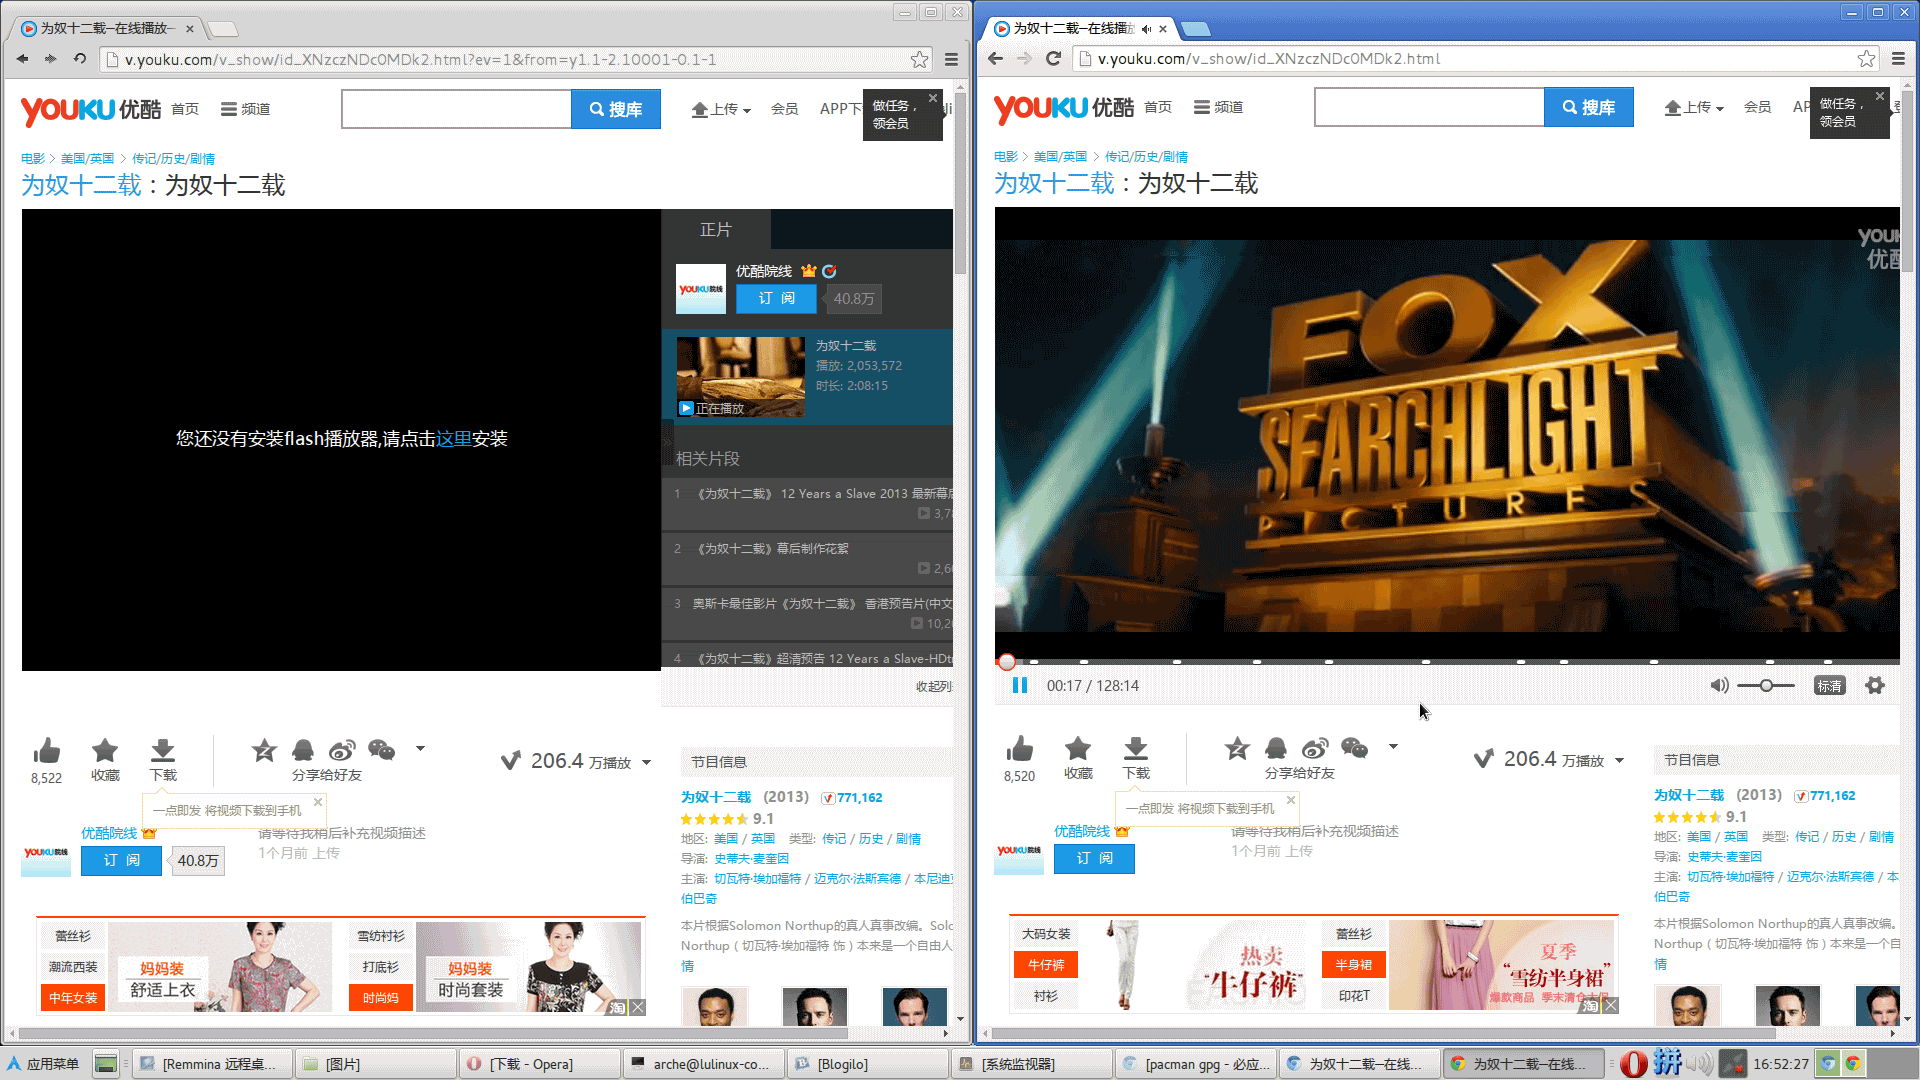Go to 首页 home, left window
Screen dimensions: 1920x1080
[x=185, y=109]
